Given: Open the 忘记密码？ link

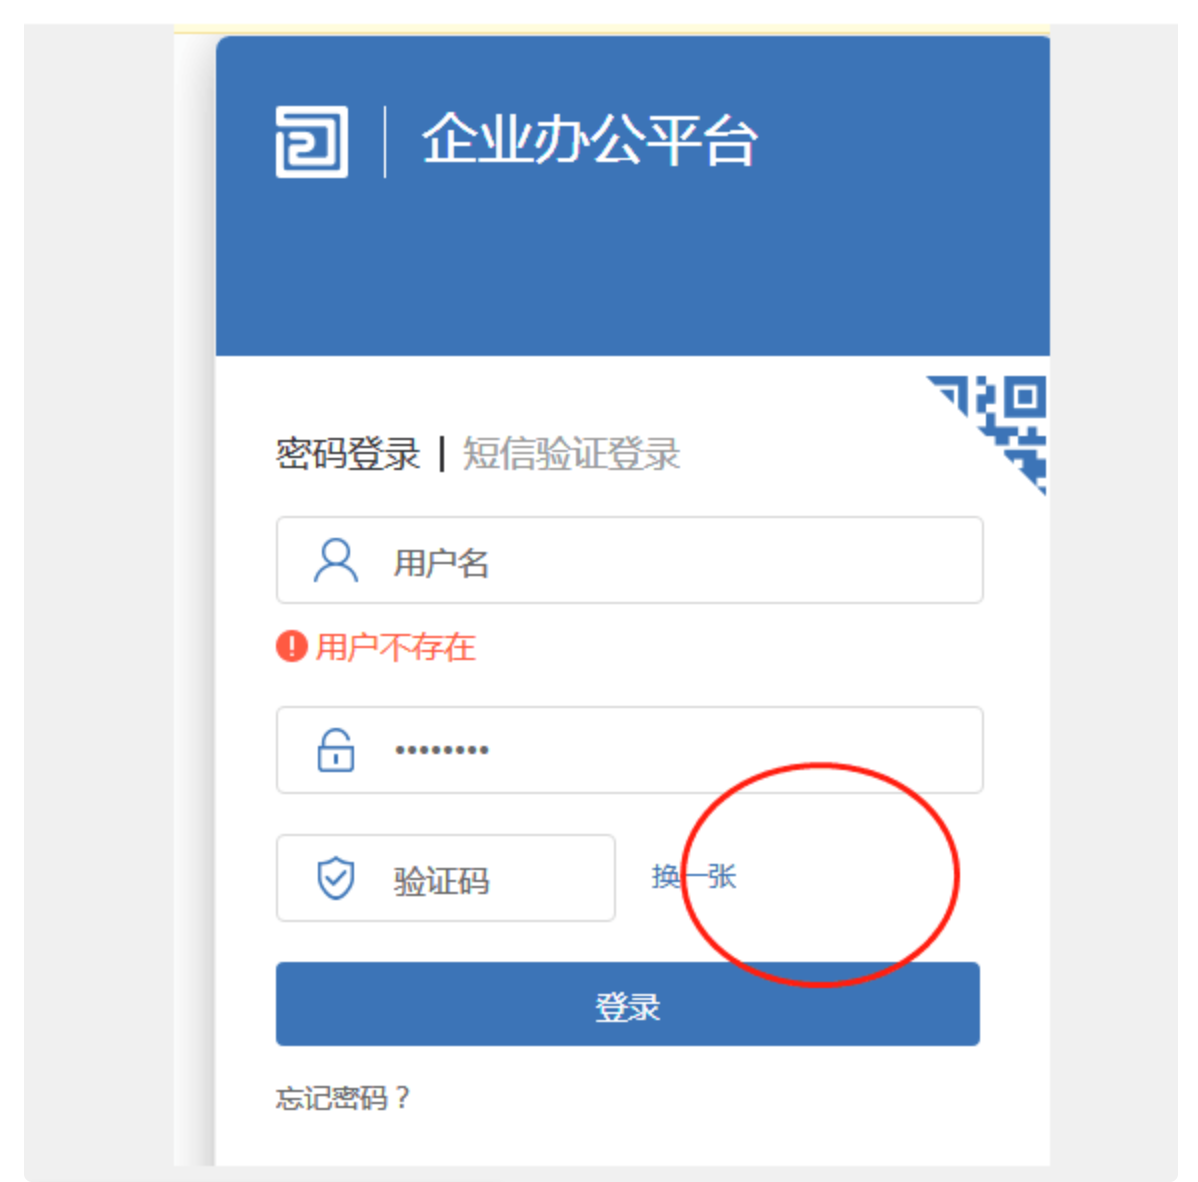Looking at the screenshot, I should point(343,1098).
